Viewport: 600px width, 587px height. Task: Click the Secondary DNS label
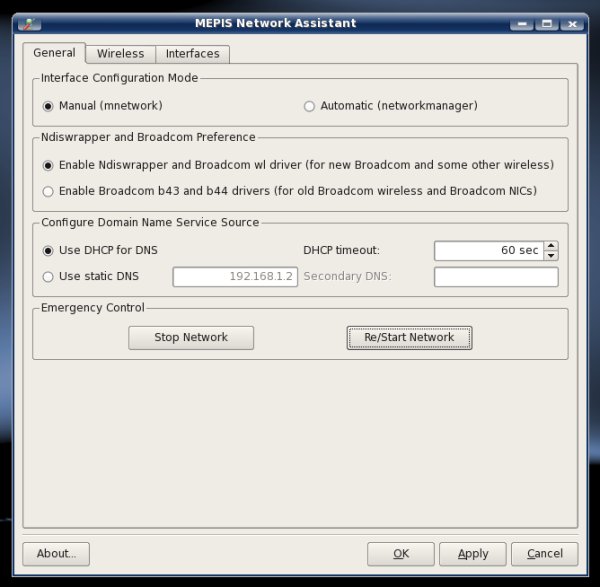click(x=347, y=276)
